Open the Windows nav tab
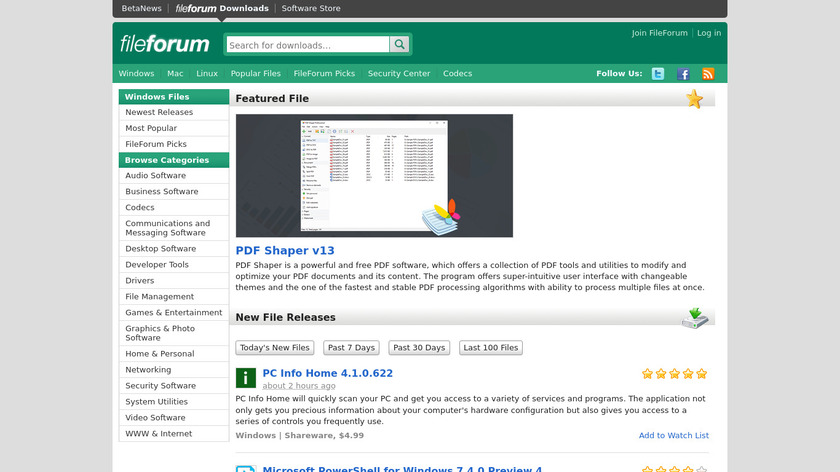The height and width of the screenshot is (472, 840). tap(136, 73)
